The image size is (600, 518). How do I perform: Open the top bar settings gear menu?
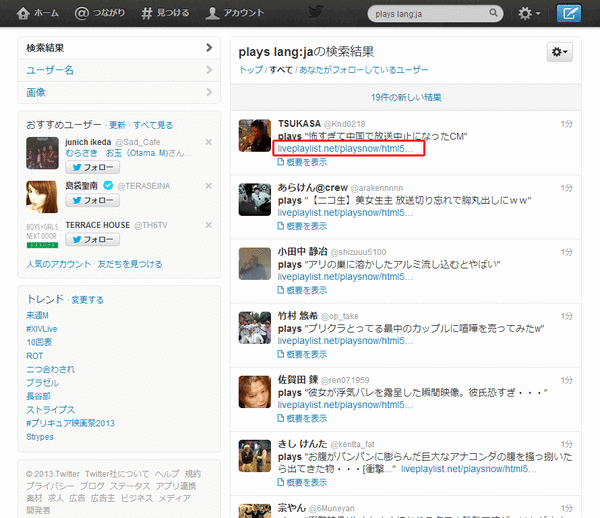point(529,13)
